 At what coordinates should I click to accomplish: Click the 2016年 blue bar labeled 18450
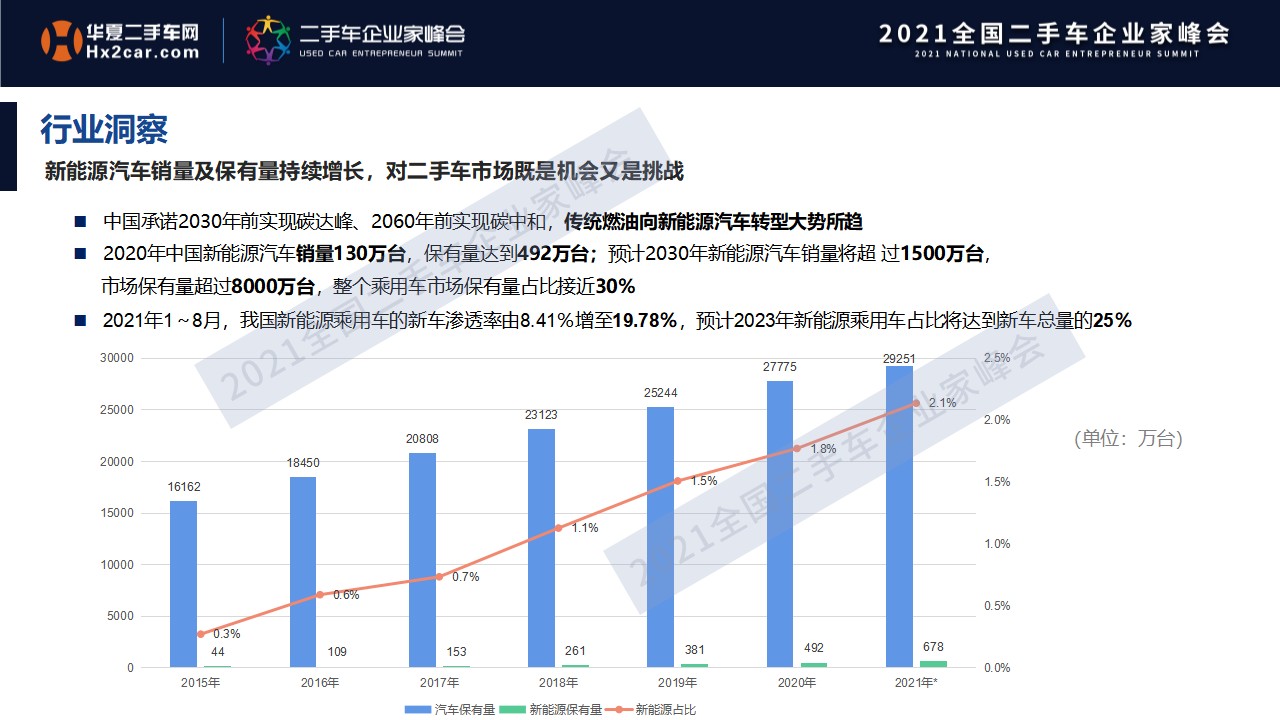(x=303, y=572)
